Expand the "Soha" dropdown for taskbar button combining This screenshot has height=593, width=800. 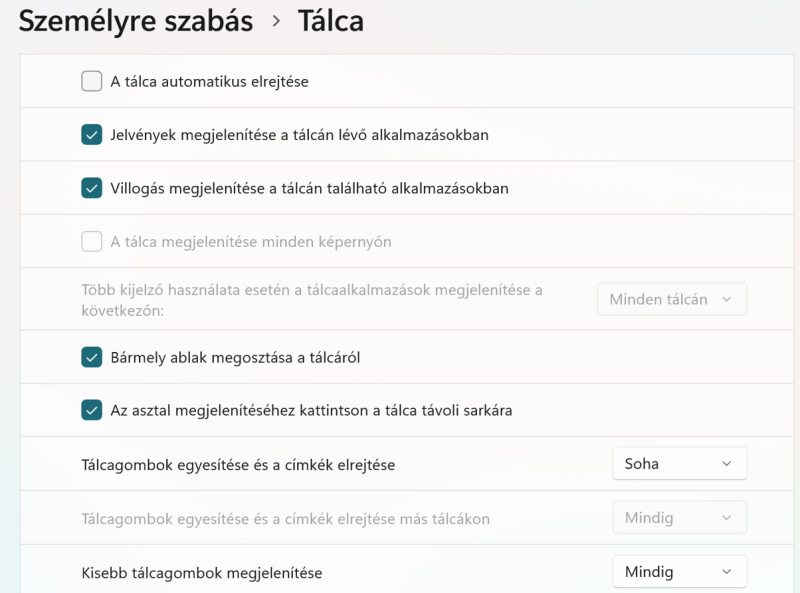click(x=679, y=463)
